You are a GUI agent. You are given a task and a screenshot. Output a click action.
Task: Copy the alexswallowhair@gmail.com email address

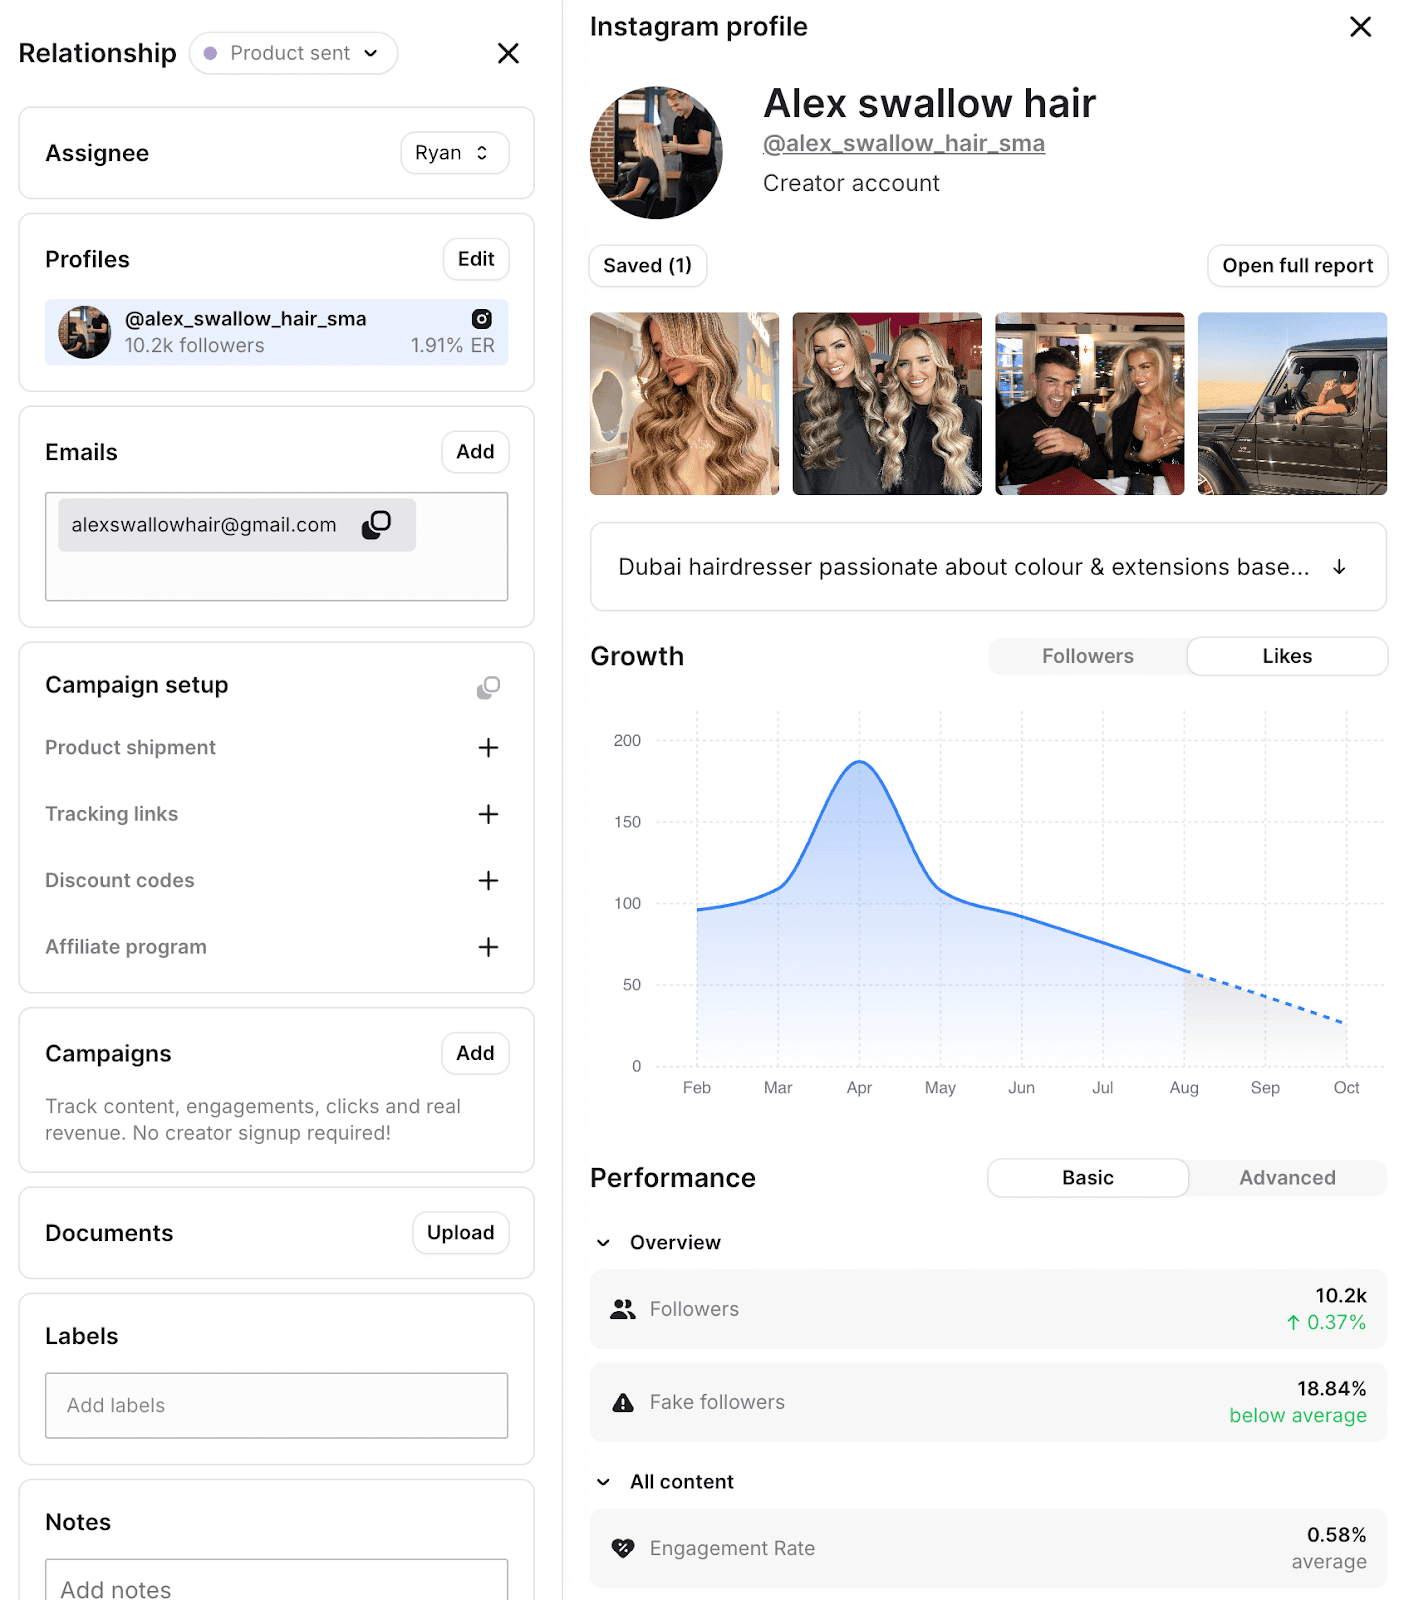(376, 525)
